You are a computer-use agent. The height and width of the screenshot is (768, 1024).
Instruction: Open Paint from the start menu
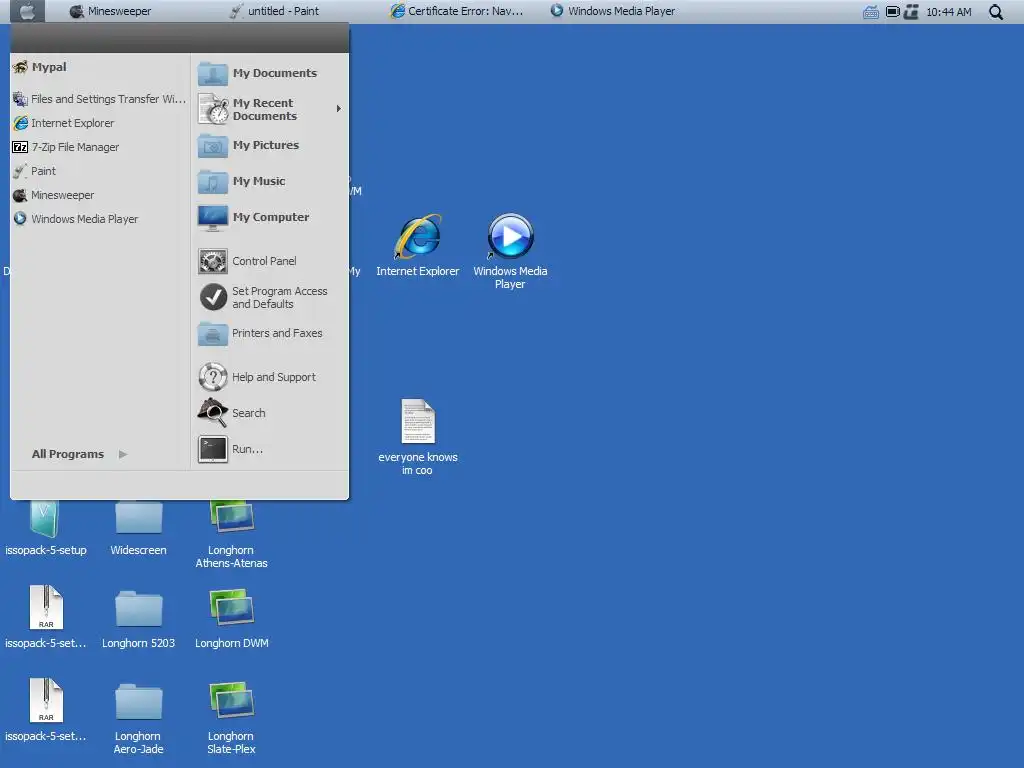coord(99,171)
